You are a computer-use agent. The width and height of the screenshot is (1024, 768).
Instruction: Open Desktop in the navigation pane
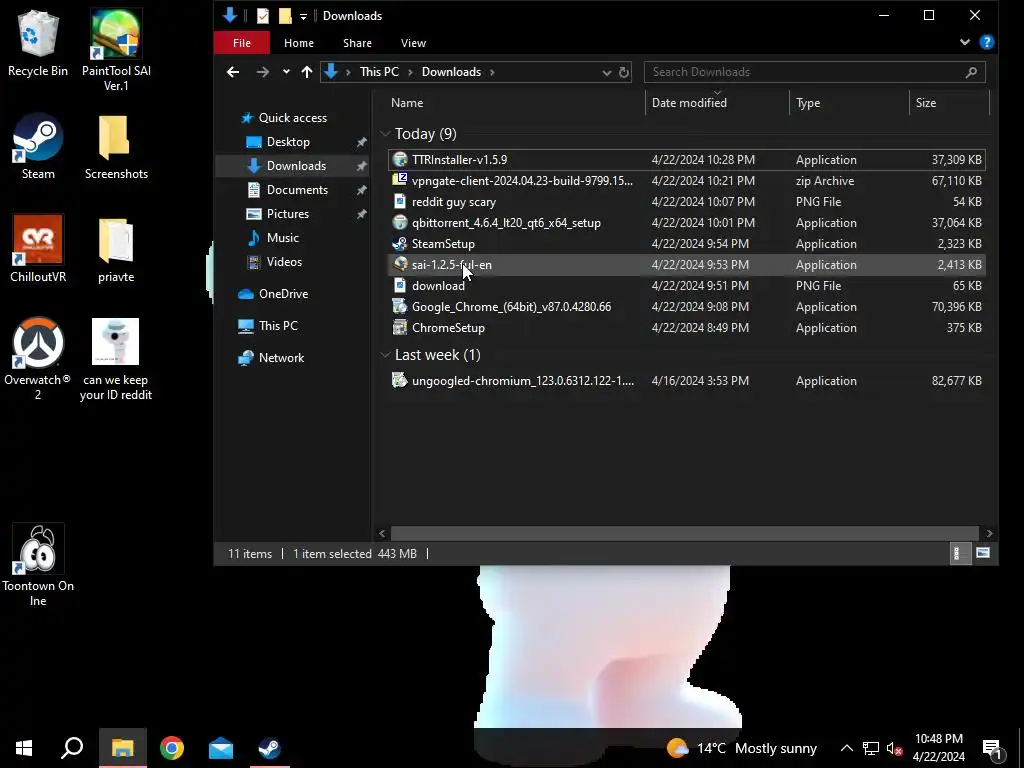pos(287,142)
